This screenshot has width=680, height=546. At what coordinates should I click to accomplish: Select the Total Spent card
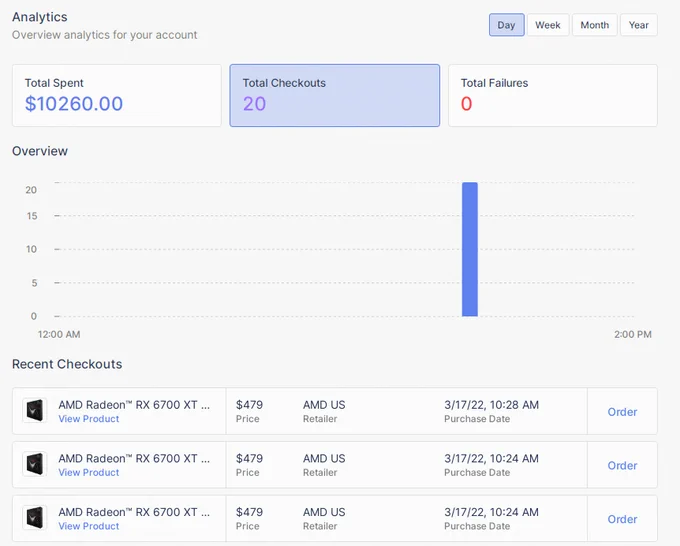[x=117, y=96]
